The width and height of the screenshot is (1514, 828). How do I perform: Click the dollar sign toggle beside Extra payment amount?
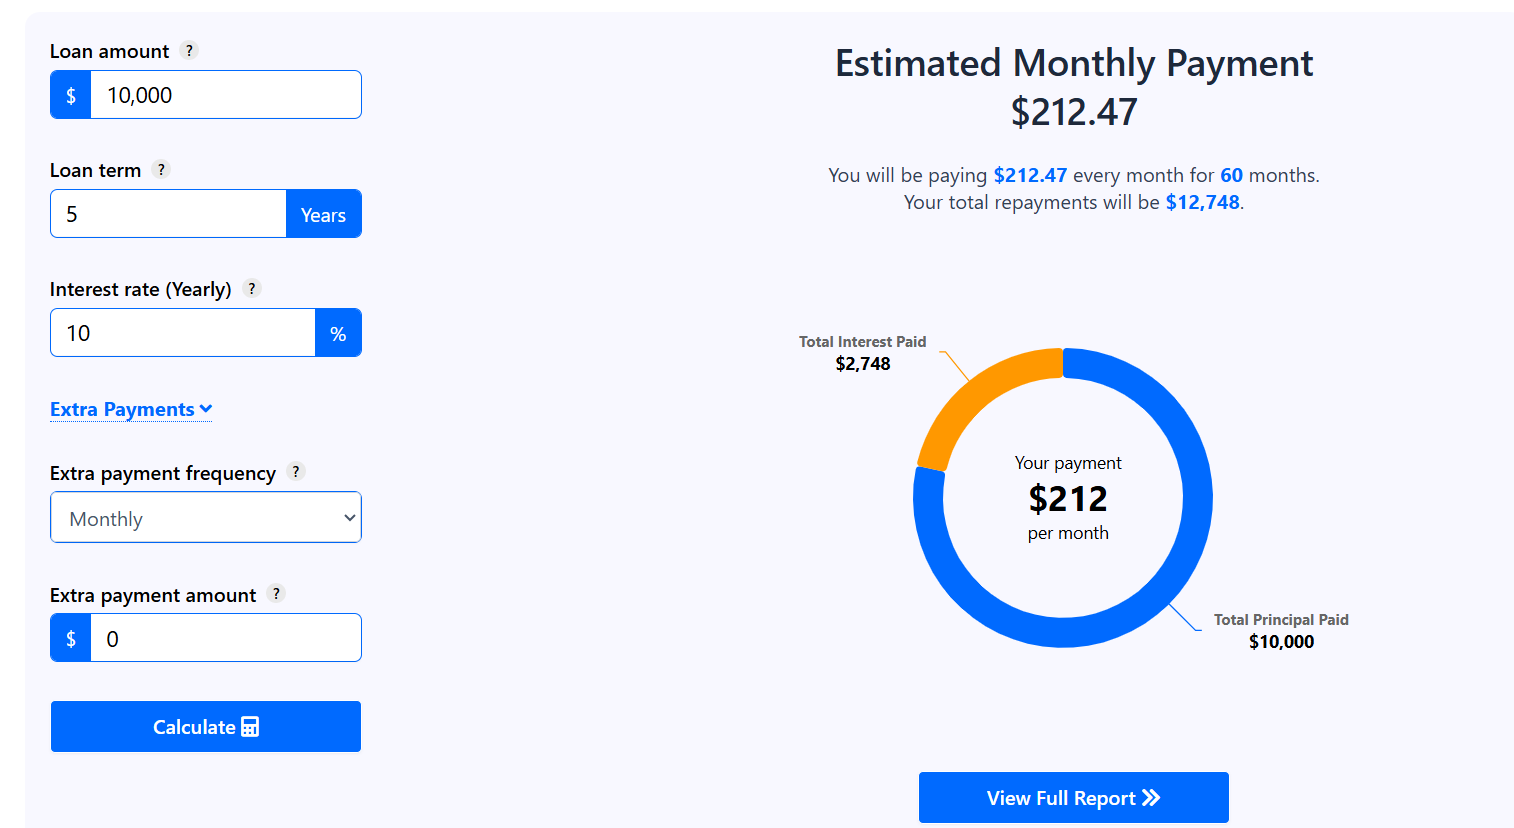pyautogui.click(x=69, y=637)
